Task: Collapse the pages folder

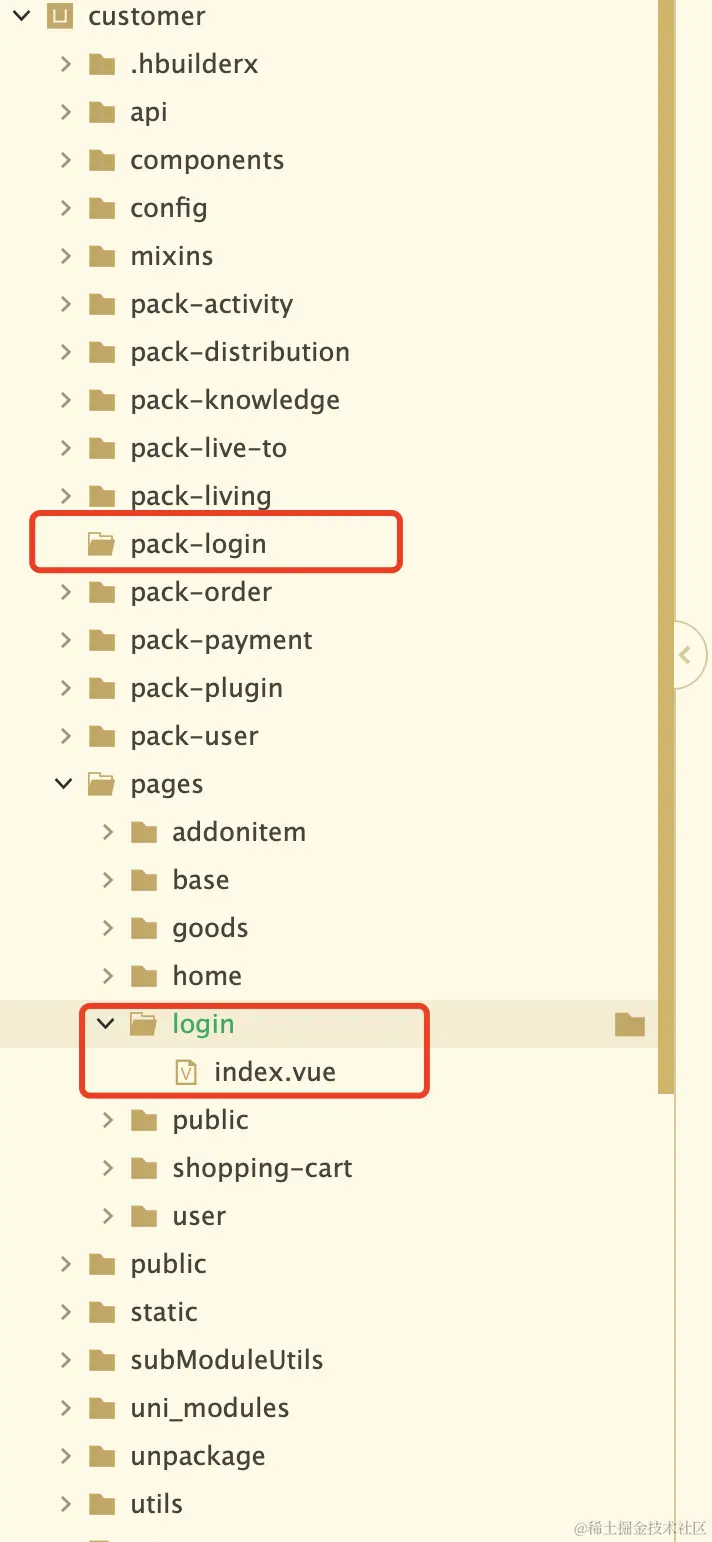Action: point(65,784)
